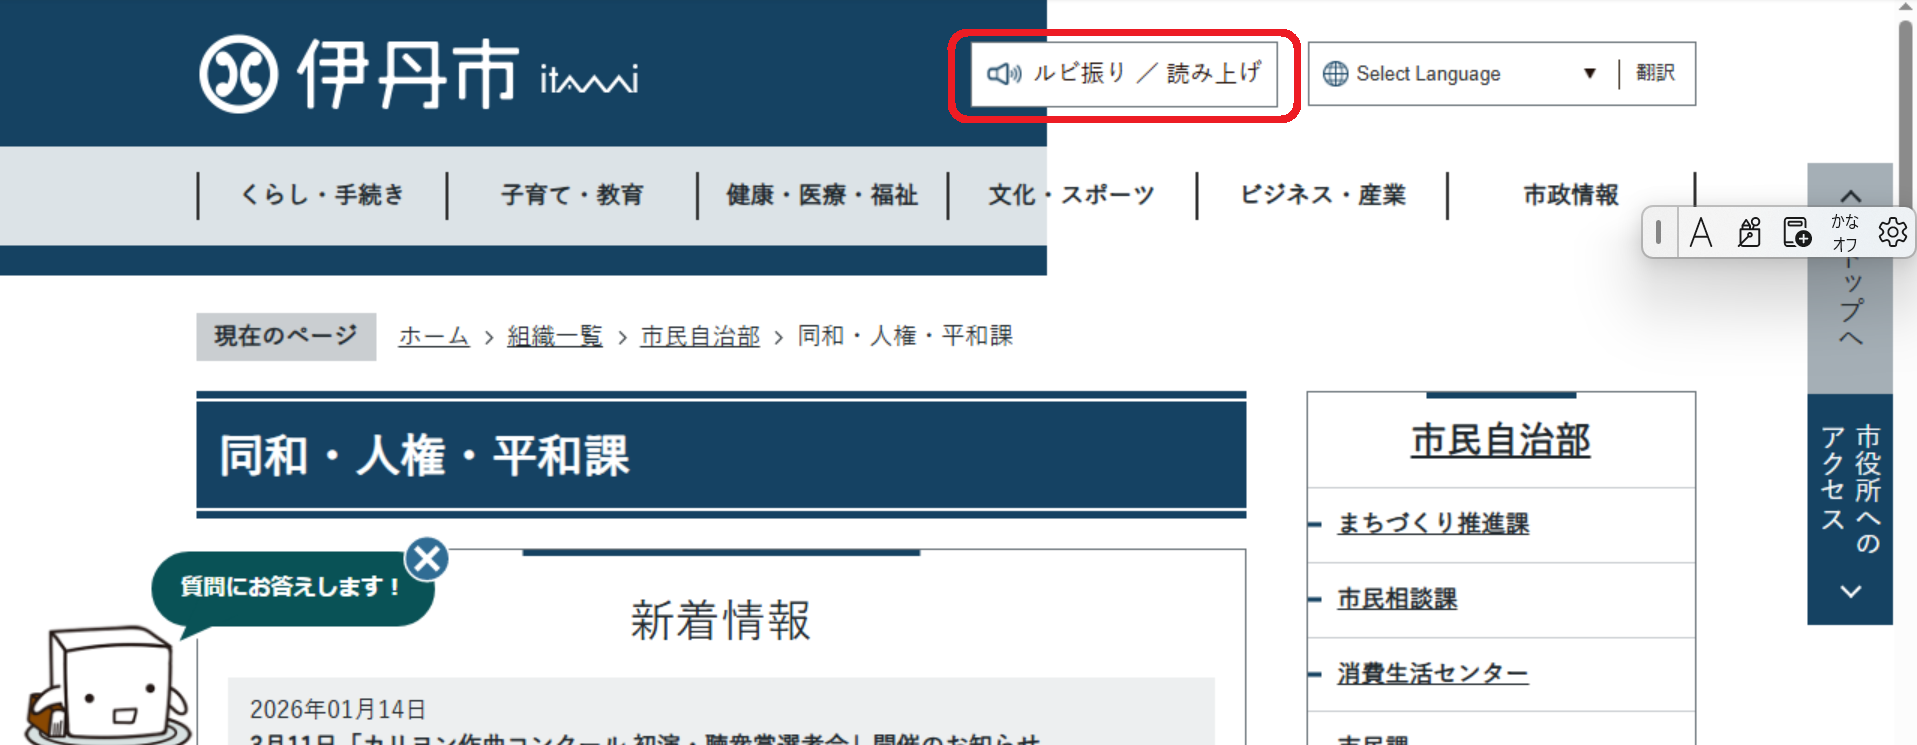Image resolution: width=1917 pixels, height=745 pixels.
Task: Open the くらし・手続き menu
Action: pyautogui.click(x=322, y=195)
